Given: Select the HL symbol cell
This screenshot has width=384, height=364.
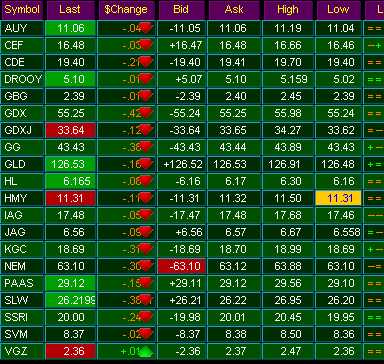Looking at the screenshot, I should [x=22, y=181].
